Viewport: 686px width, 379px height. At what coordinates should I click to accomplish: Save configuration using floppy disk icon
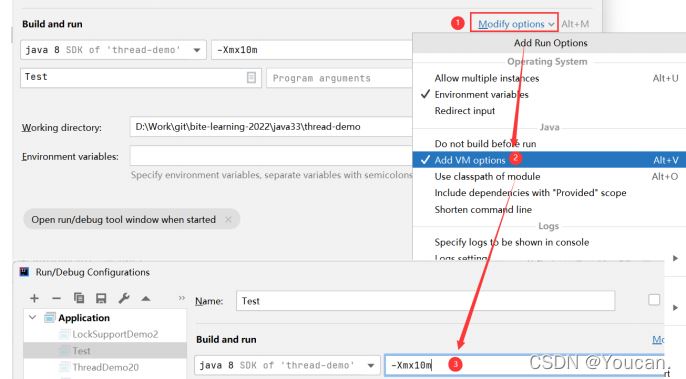coord(101,298)
